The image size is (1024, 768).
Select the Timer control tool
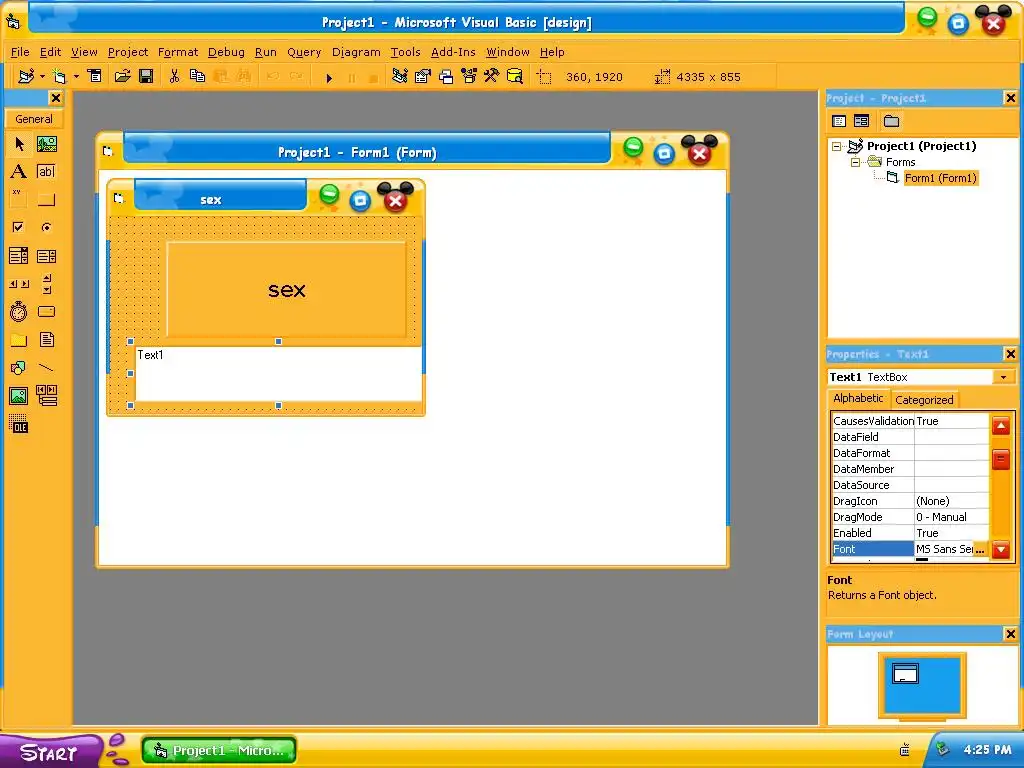[19, 312]
